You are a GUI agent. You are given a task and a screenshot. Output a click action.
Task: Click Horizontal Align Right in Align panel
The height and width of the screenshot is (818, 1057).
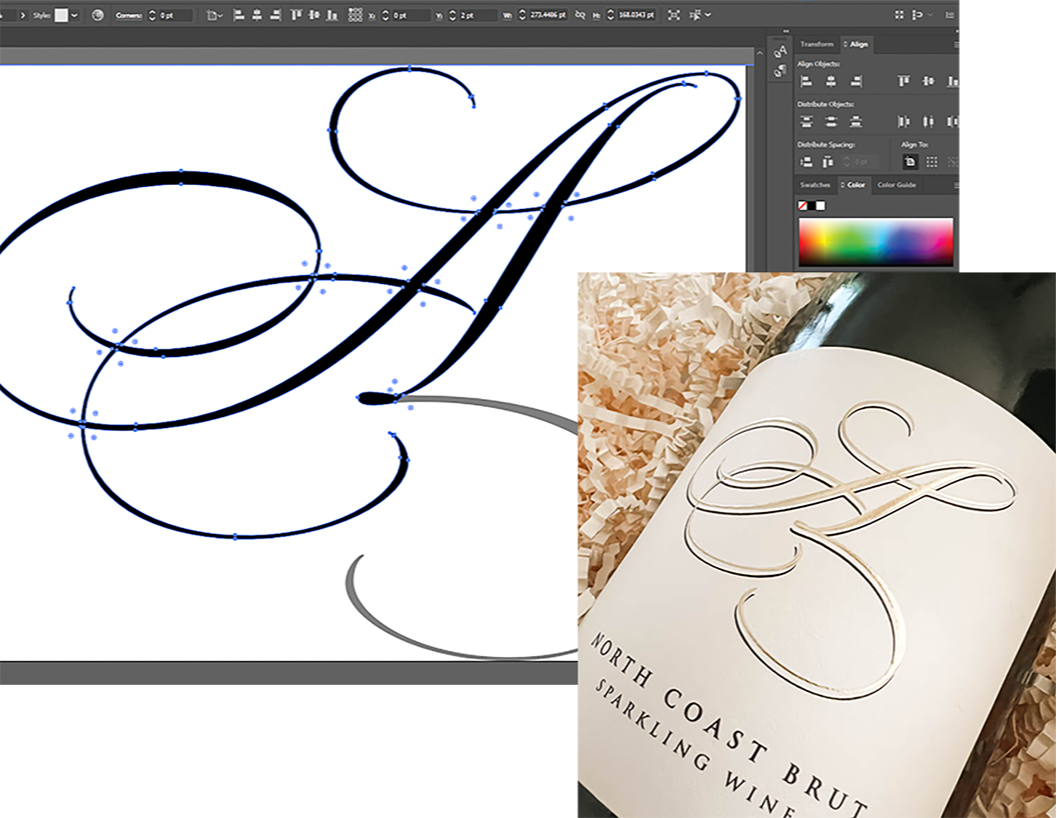[856, 82]
